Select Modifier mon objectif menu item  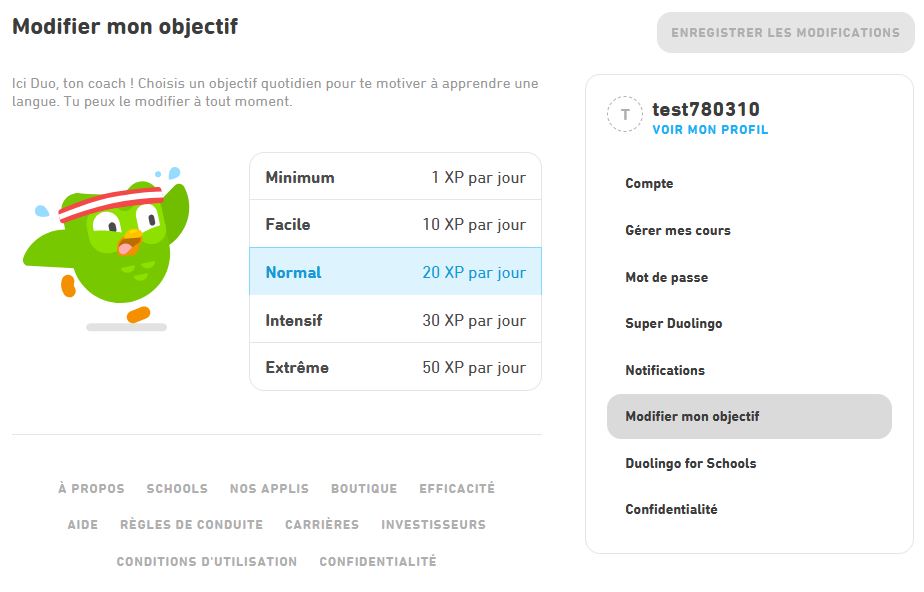[x=692, y=416]
